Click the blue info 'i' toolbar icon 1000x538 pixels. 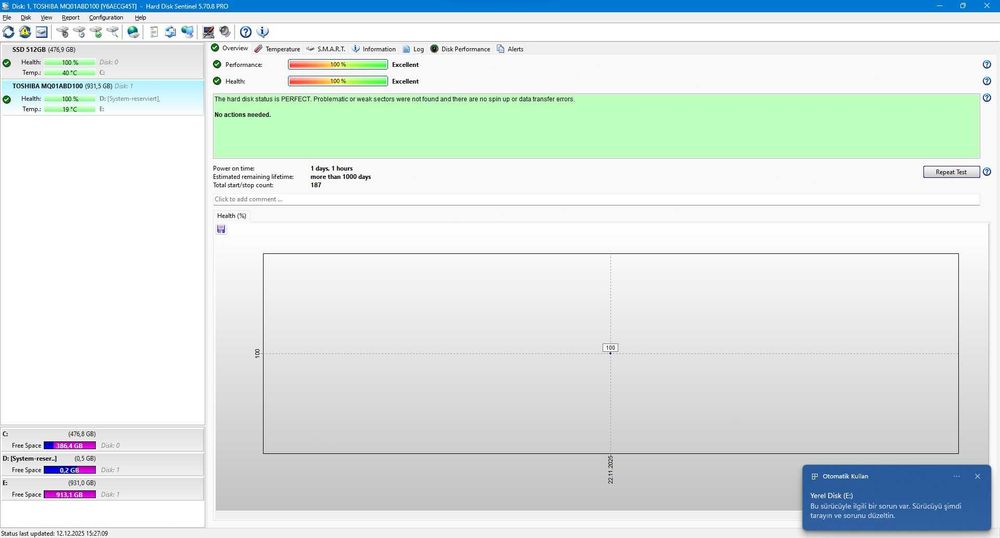point(262,32)
